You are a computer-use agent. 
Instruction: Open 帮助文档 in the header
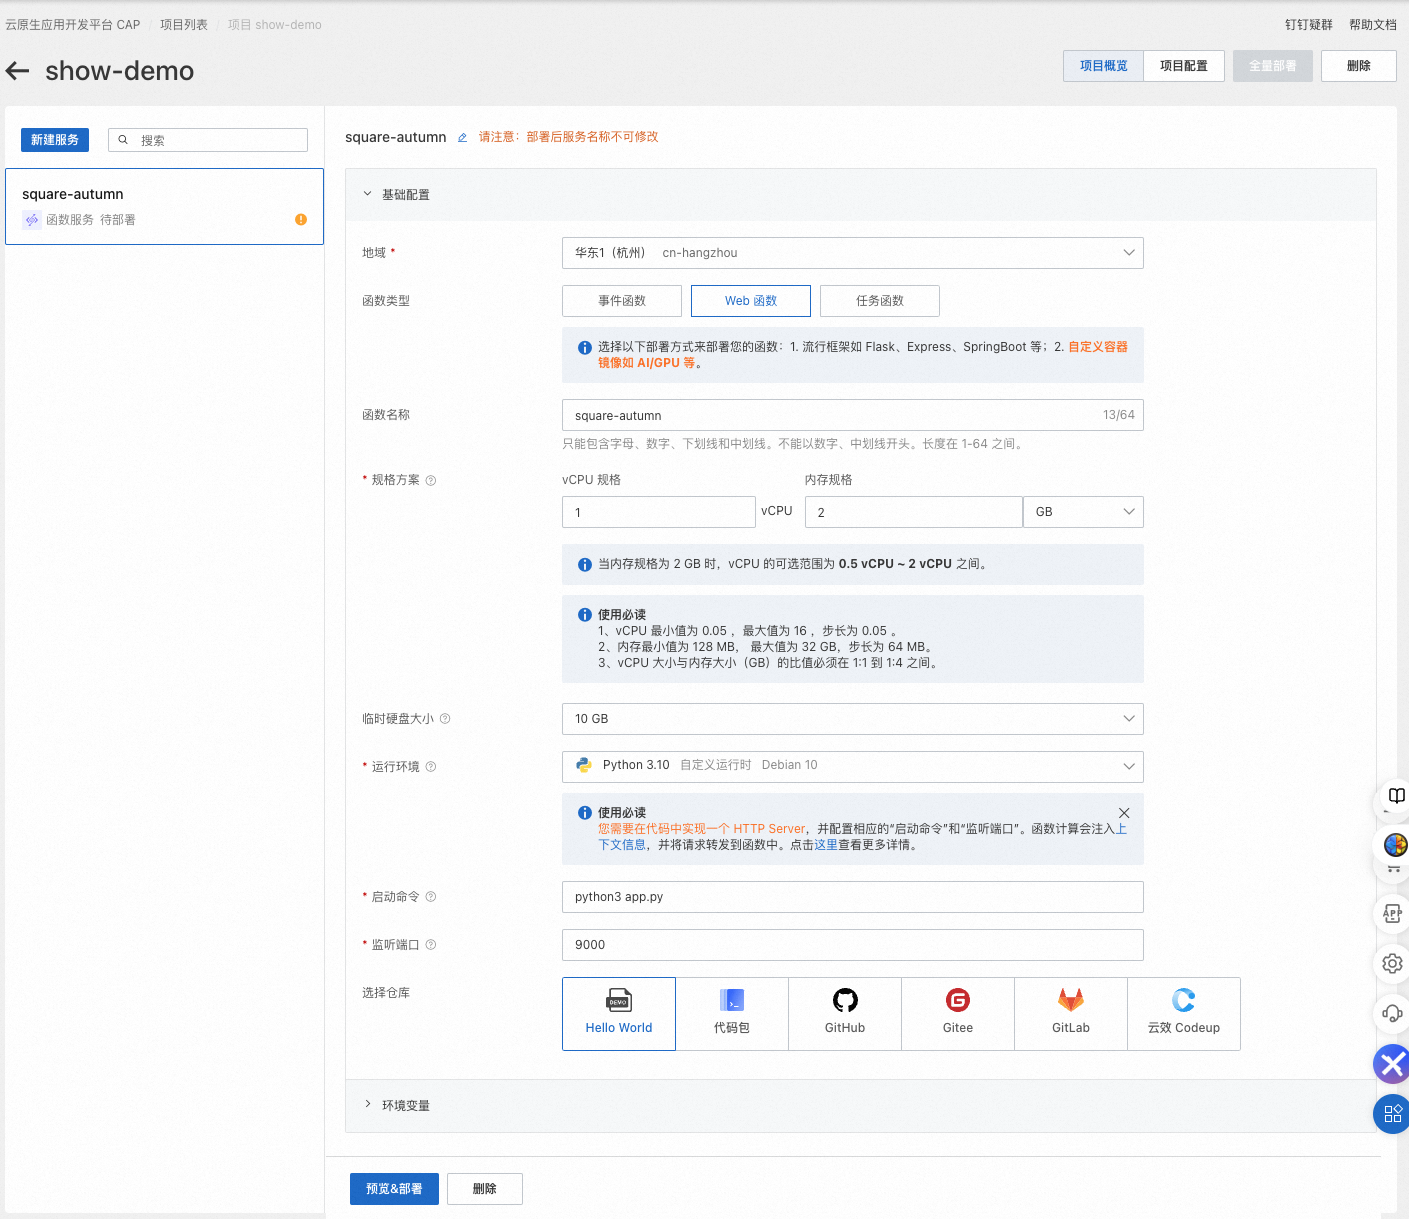(x=1373, y=25)
